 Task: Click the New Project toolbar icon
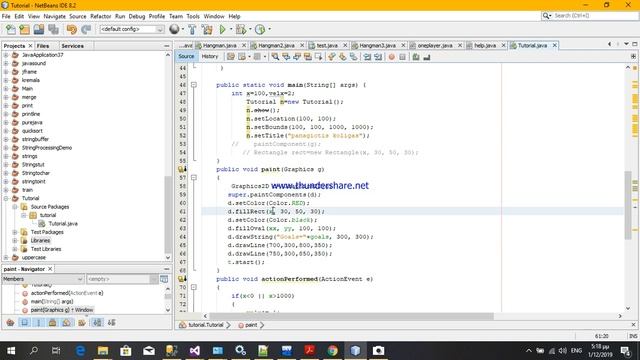[24, 29]
